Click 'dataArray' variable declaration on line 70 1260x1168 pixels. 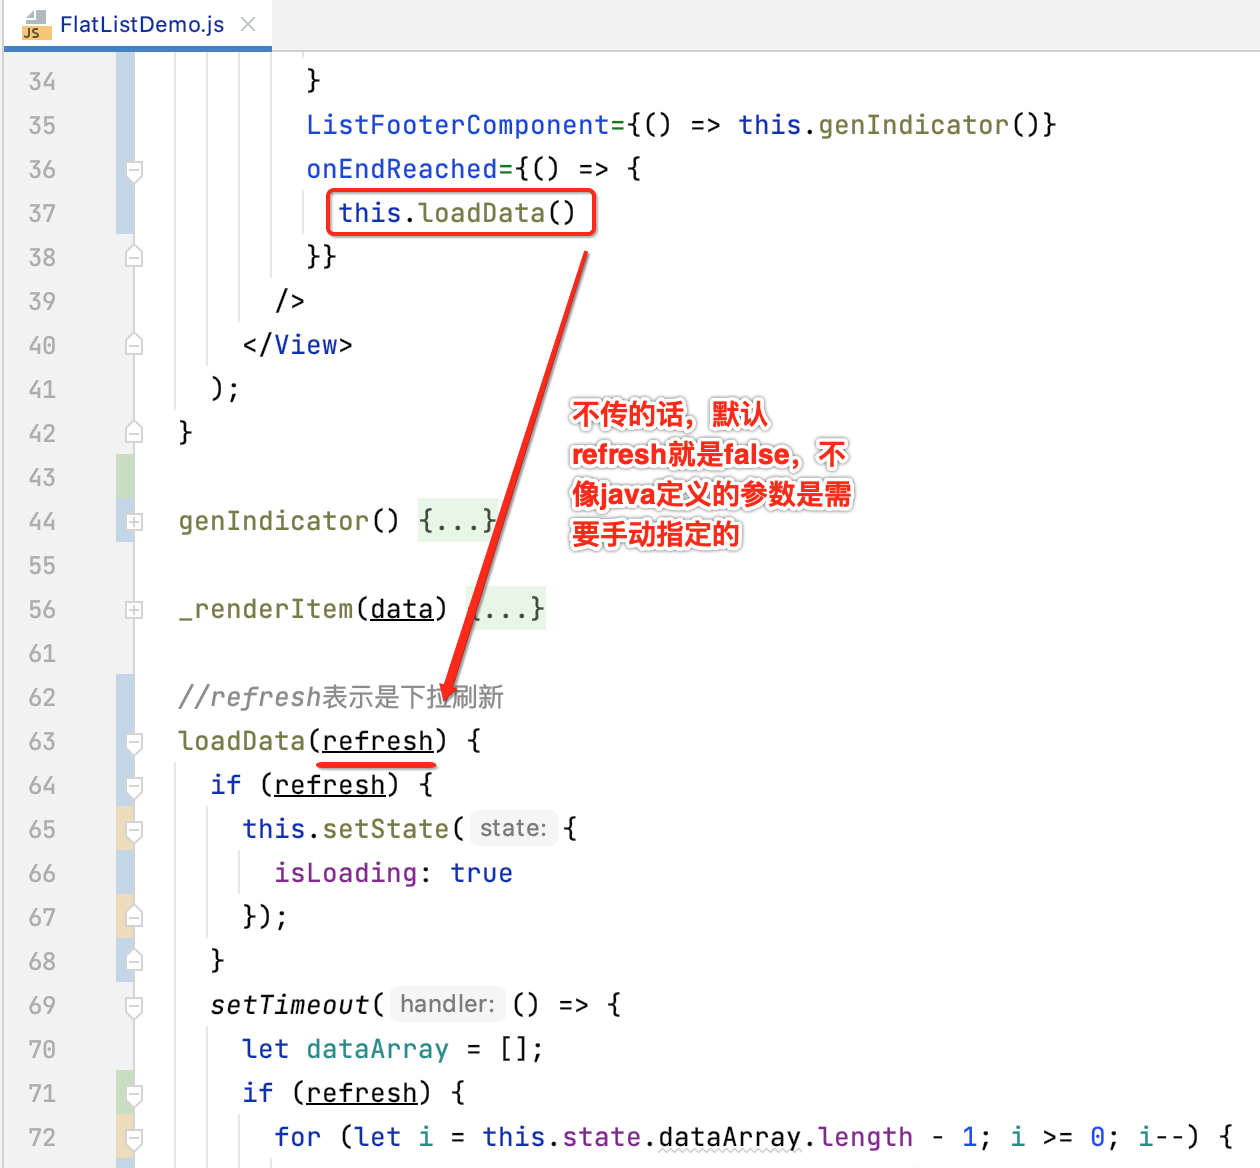click(x=378, y=1049)
